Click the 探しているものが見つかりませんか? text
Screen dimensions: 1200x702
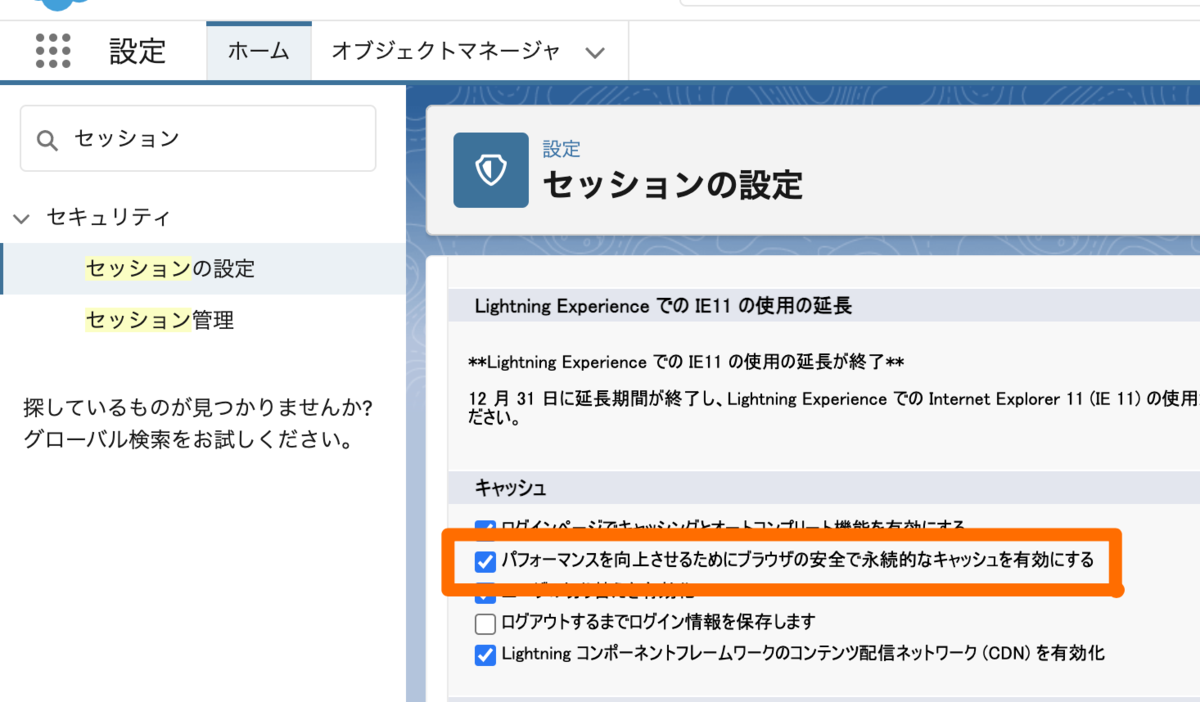pos(198,408)
